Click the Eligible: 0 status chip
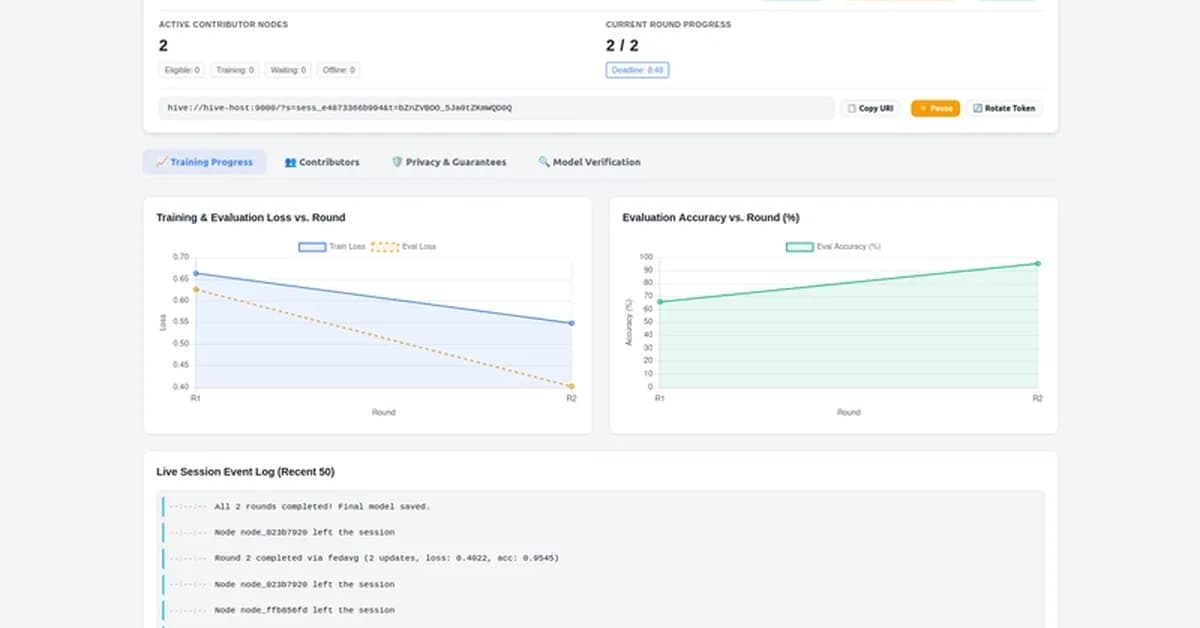 [x=182, y=70]
